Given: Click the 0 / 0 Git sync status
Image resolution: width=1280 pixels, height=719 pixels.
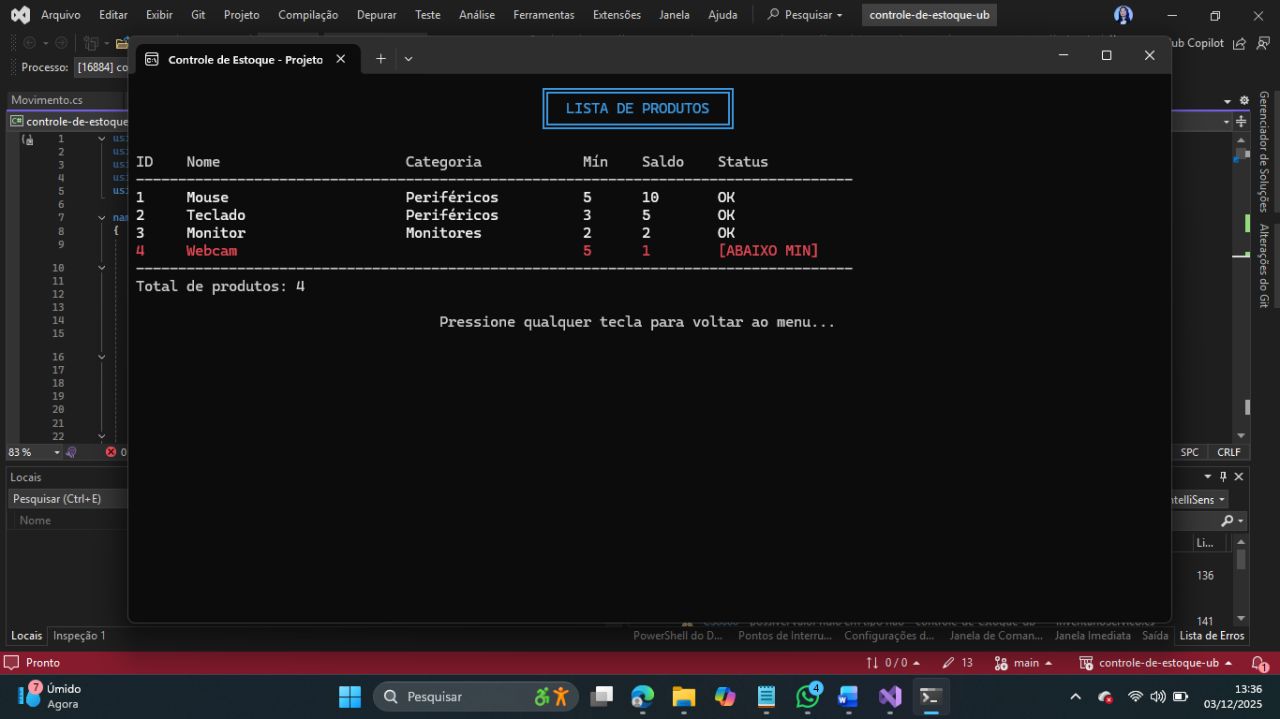Looking at the screenshot, I should 893,663.
